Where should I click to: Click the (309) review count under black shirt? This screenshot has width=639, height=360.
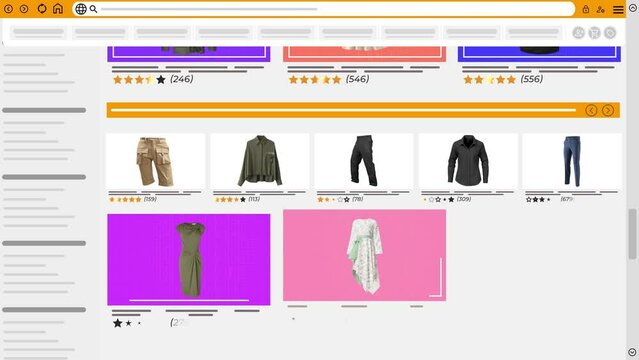click(x=464, y=199)
